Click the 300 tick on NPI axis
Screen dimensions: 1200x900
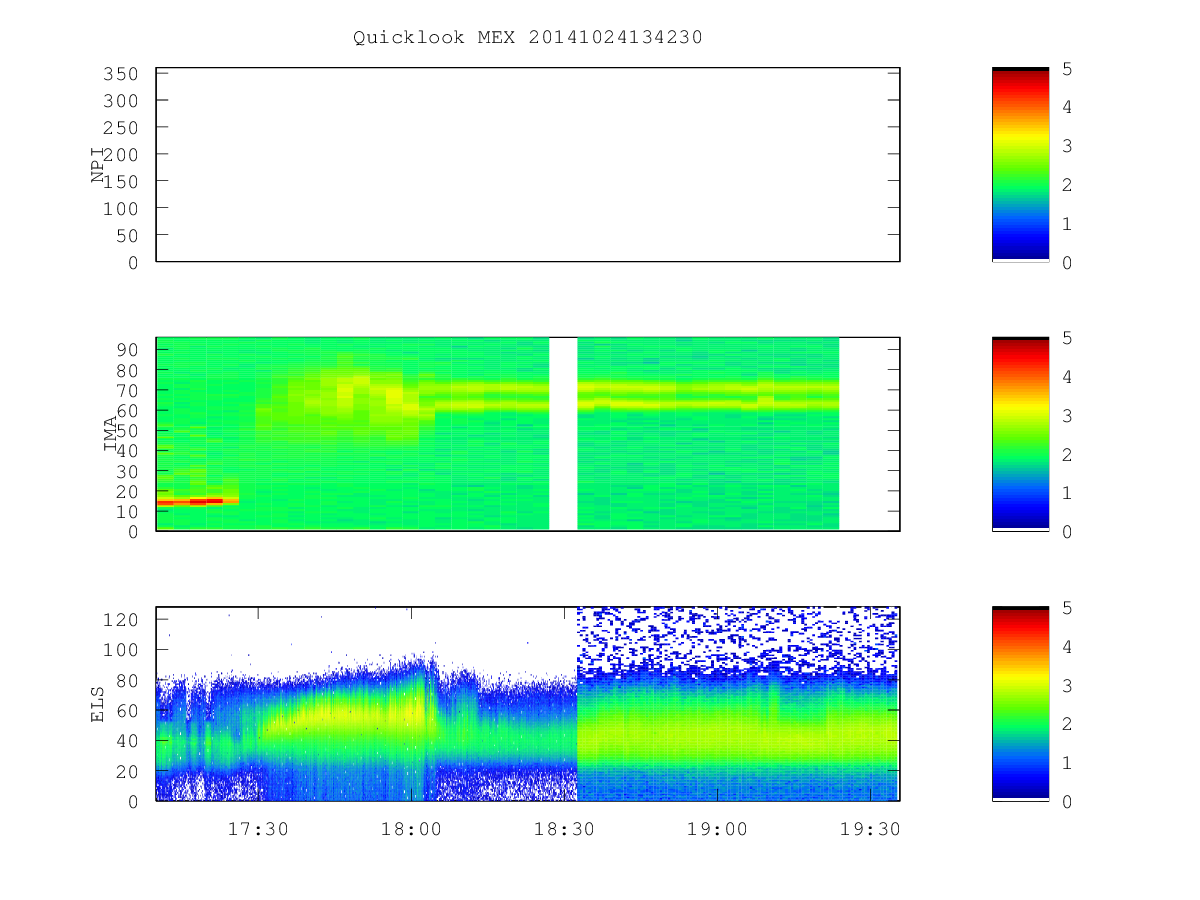pyautogui.click(x=121, y=101)
